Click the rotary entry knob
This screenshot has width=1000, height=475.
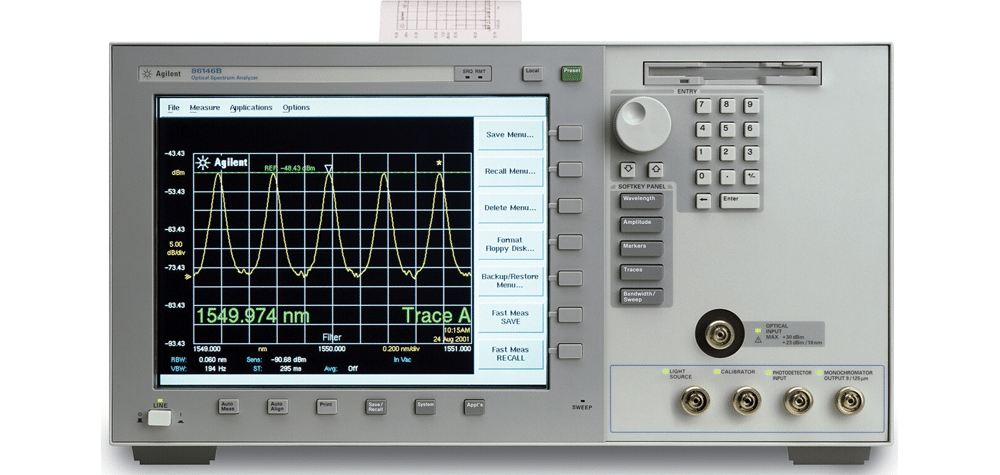pyautogui.click(x=642, y=124)
